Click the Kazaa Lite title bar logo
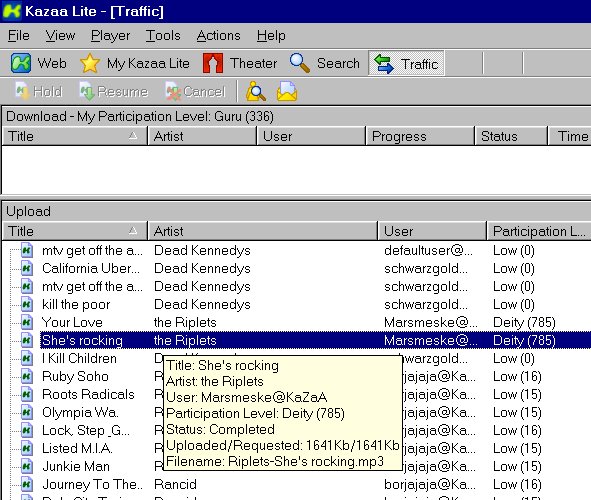 tap(11, 11)
